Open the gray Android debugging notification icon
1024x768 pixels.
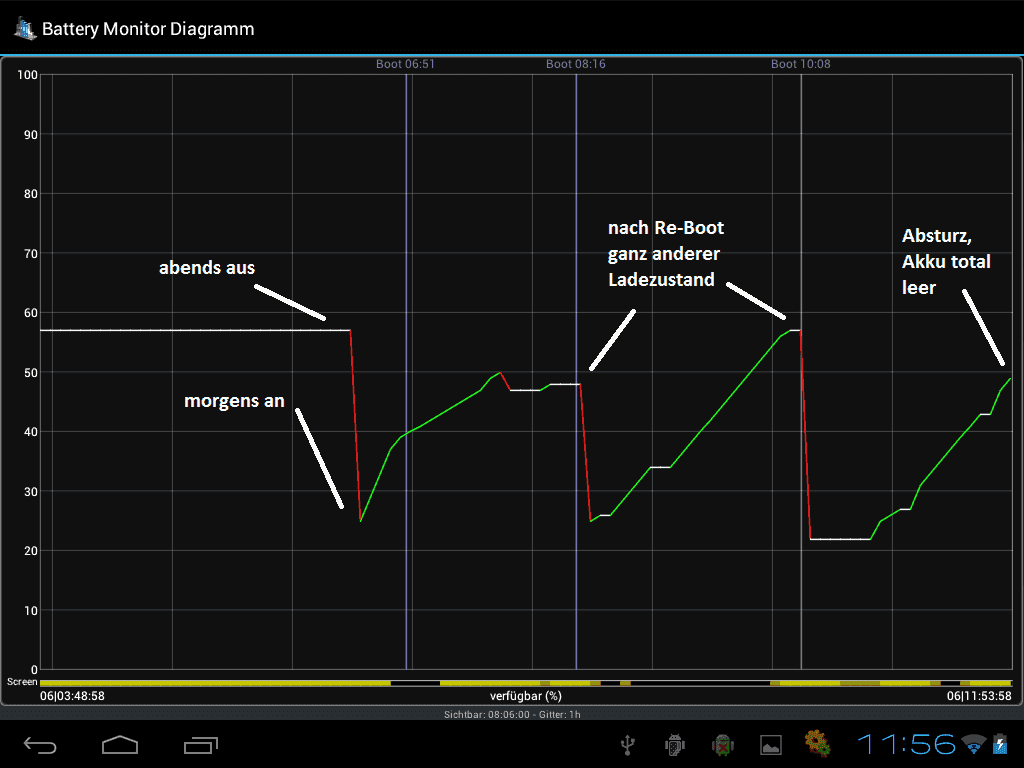(675, 744)
